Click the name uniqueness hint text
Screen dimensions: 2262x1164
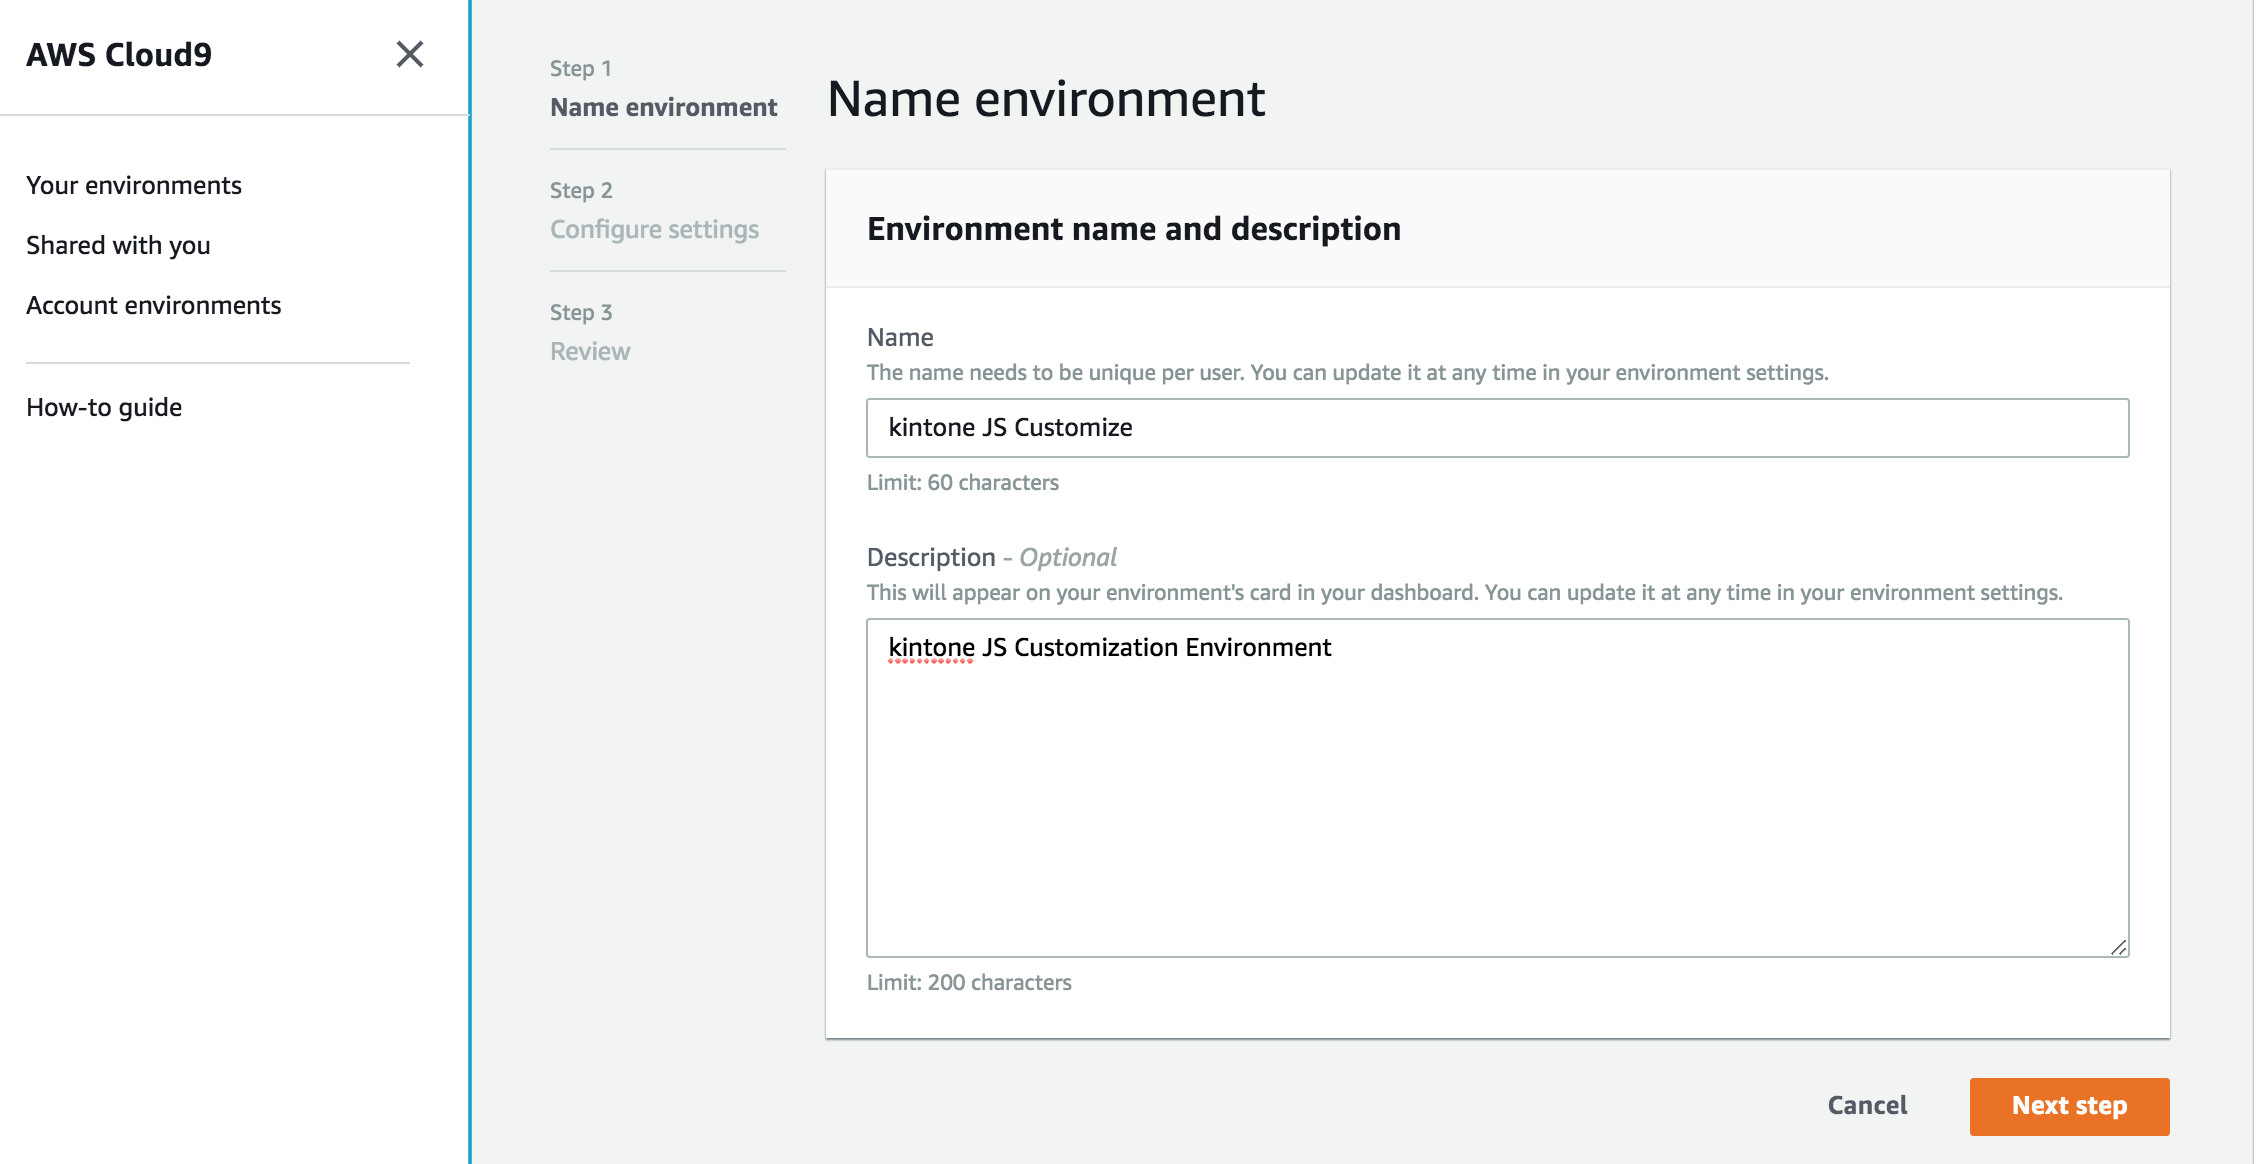click(1348, 372)
